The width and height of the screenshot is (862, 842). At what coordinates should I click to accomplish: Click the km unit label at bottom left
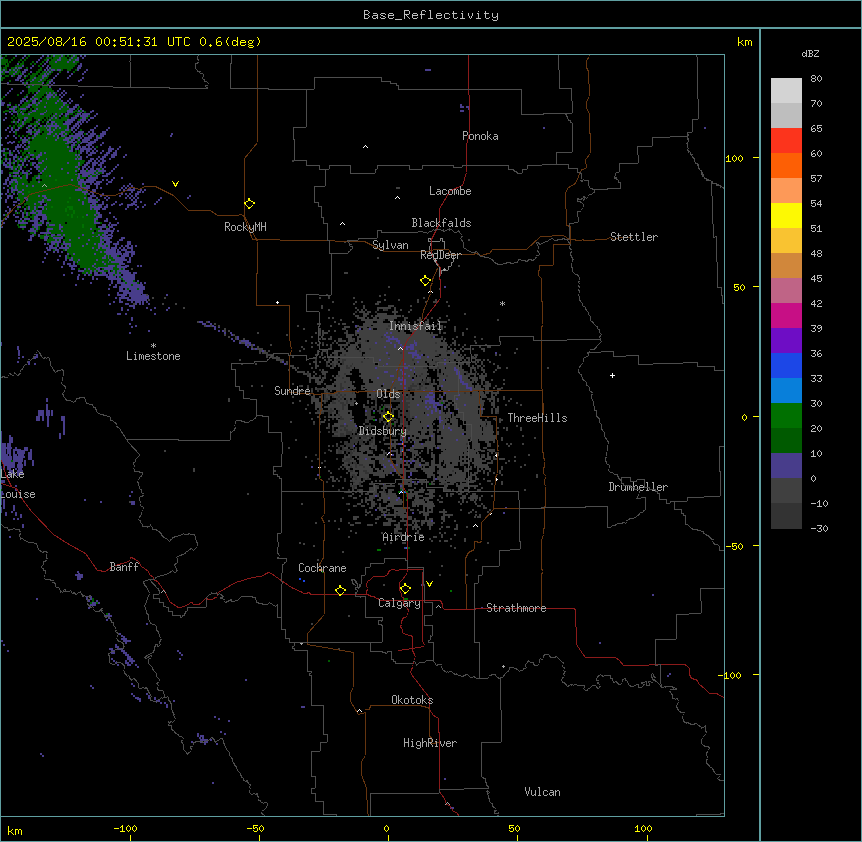15,830
